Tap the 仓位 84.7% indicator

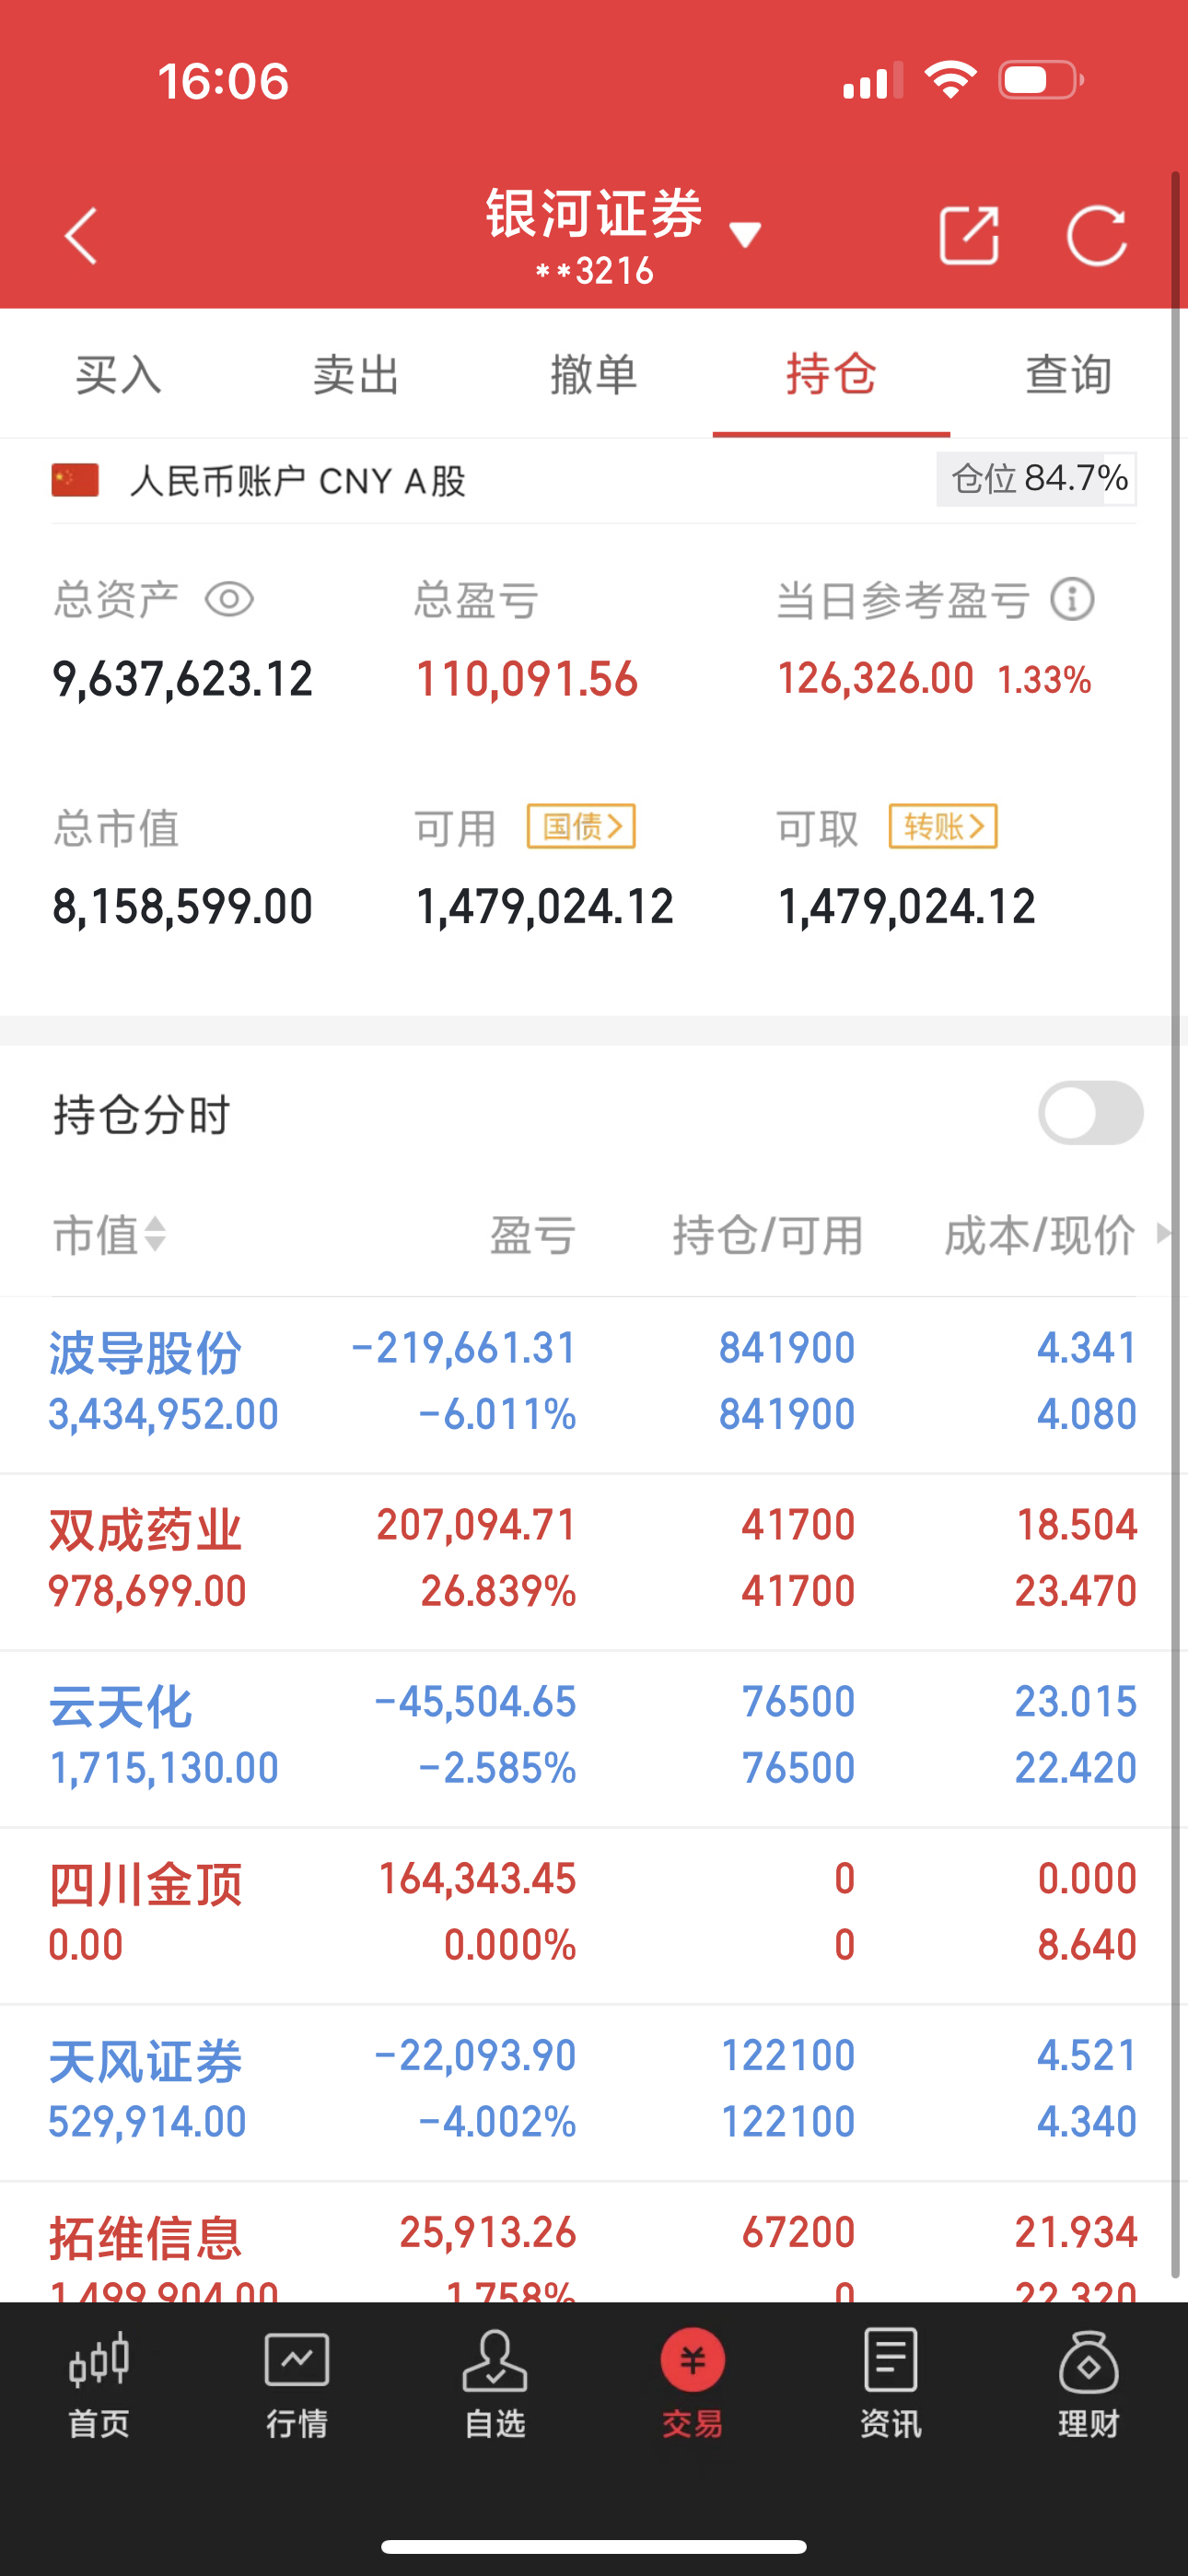(x=1036, y=479)
